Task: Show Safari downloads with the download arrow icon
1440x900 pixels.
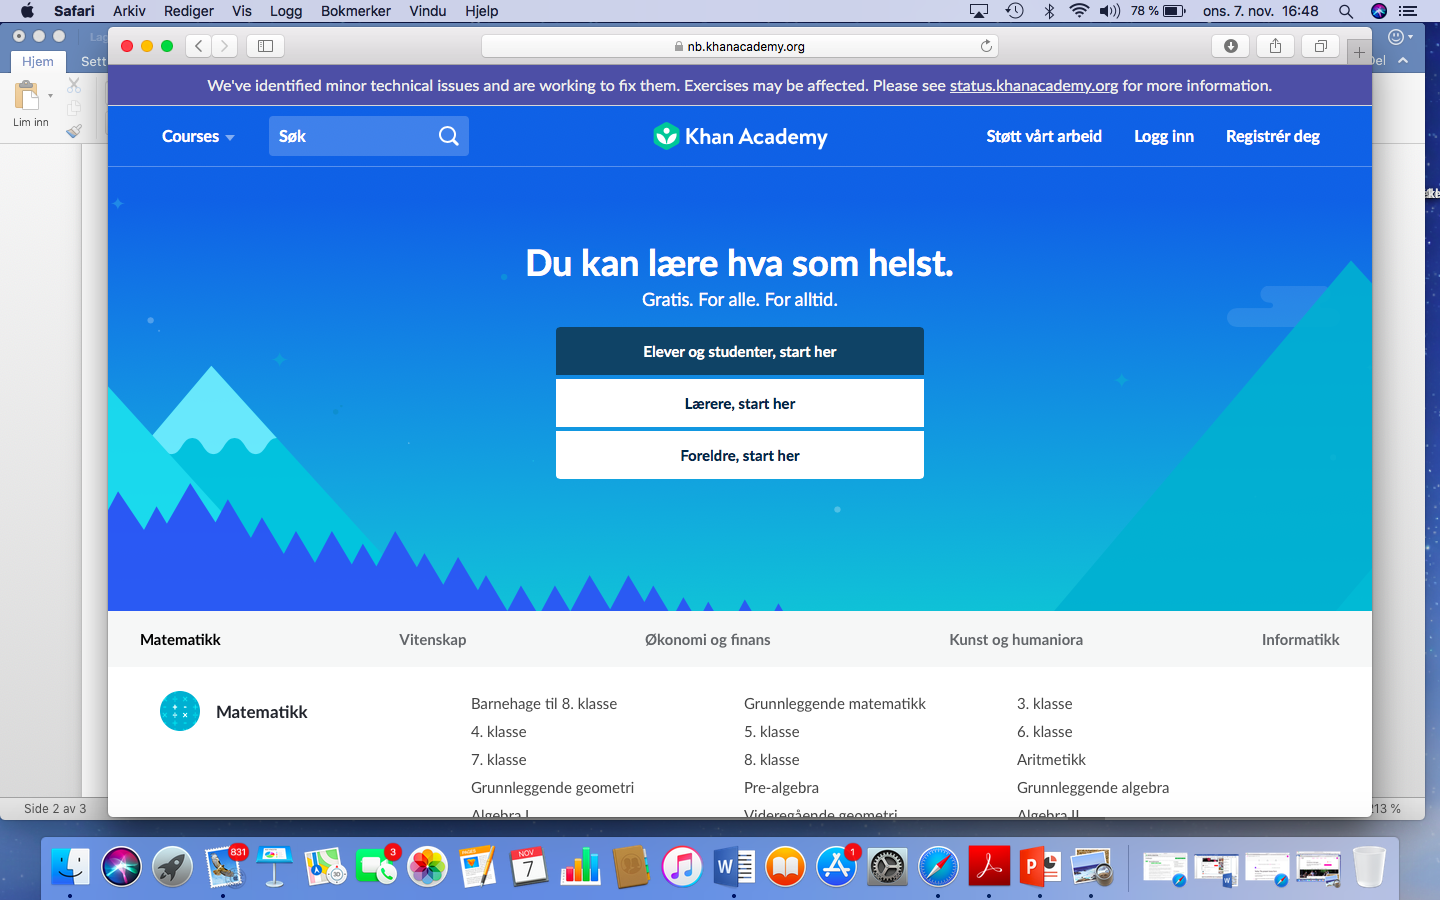Action: [x=1231, y=46]
